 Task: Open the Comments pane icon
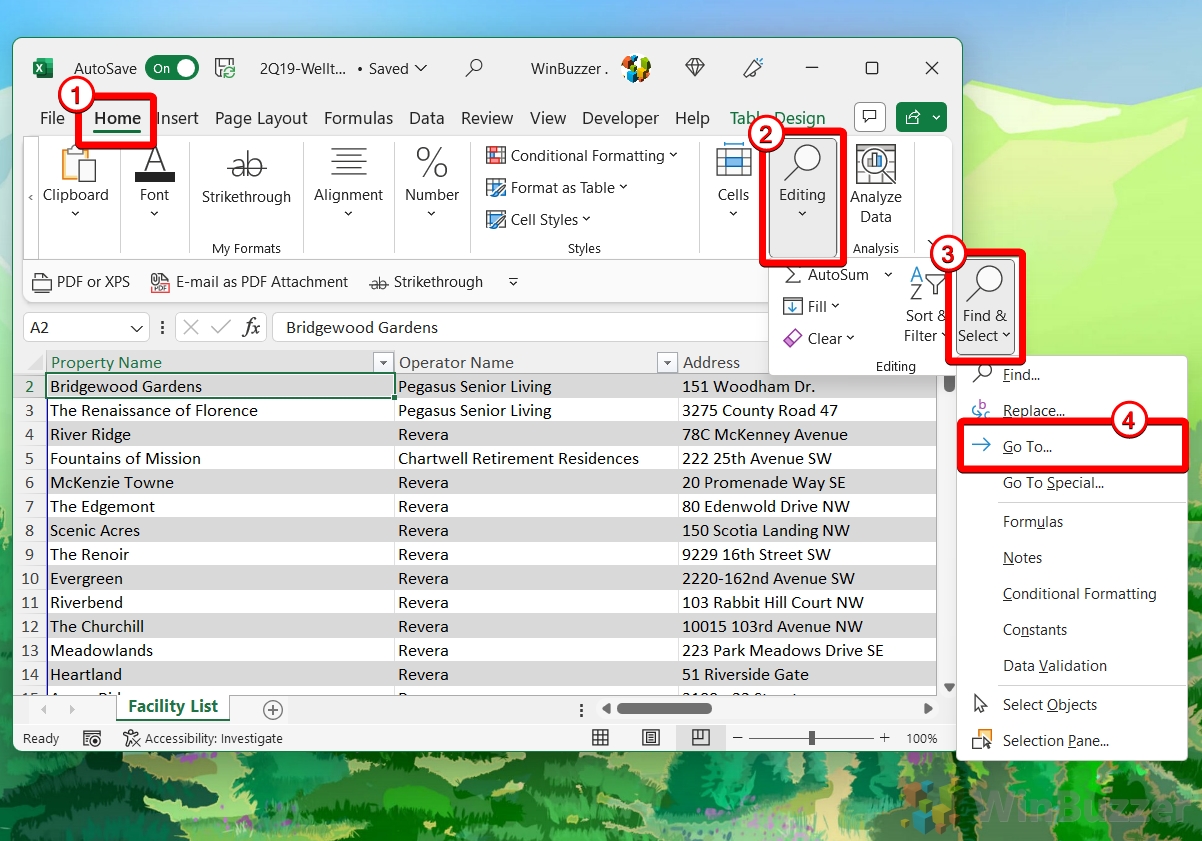click(x=869, y=118)
